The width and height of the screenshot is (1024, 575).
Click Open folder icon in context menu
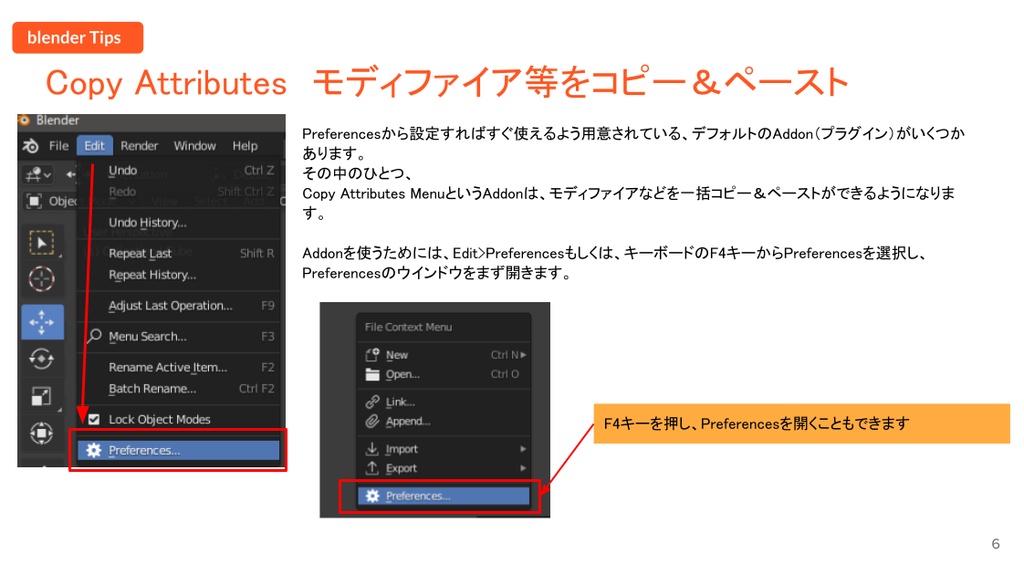[x=372, y=374]
